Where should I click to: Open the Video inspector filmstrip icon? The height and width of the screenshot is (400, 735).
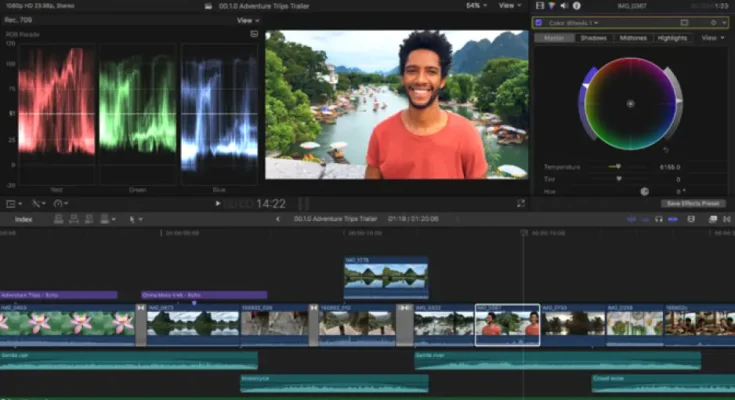click(540, 6)
